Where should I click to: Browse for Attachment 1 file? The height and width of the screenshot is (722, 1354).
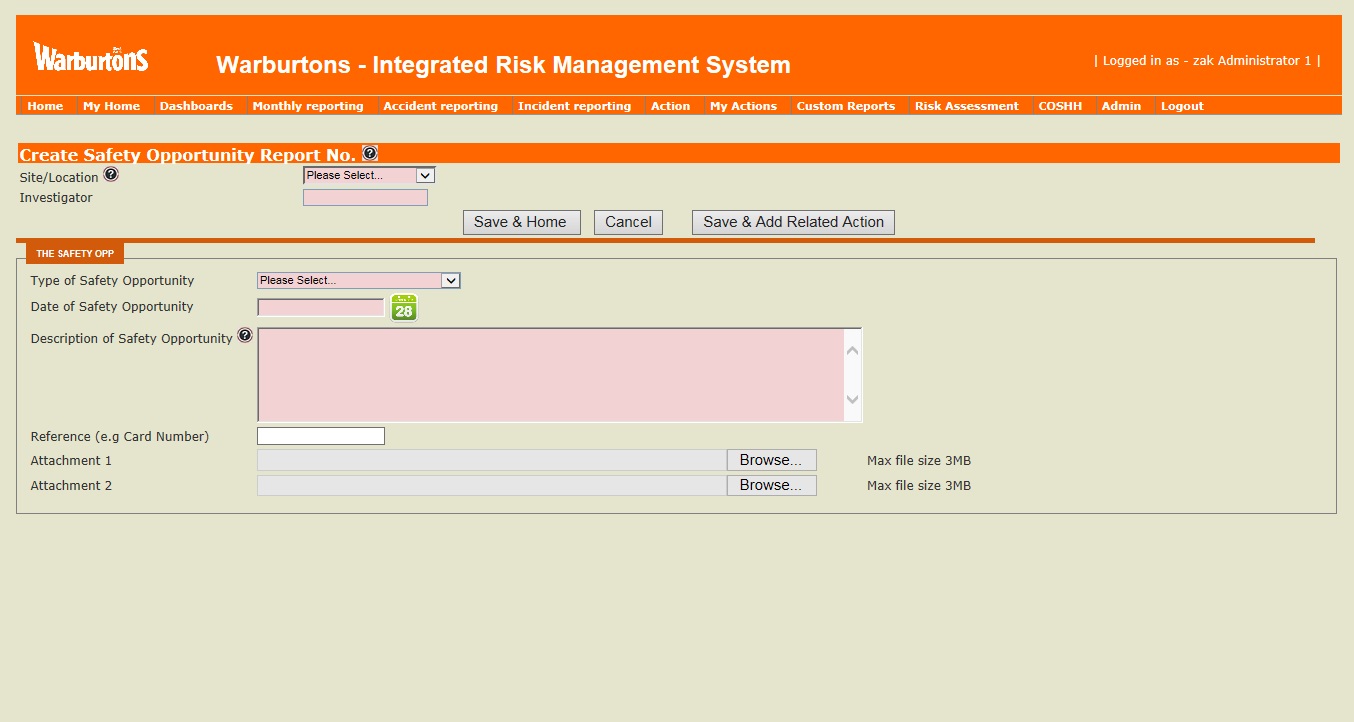coord(770,460)
